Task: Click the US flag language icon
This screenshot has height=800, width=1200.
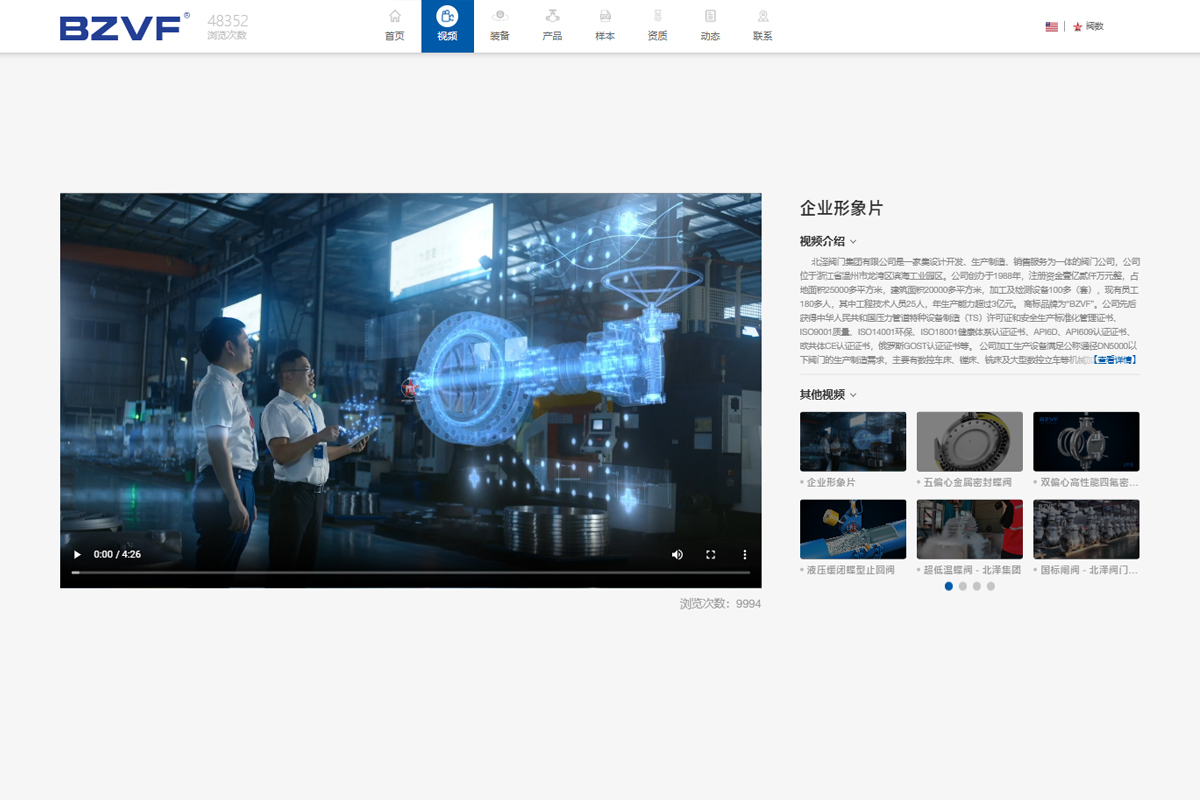Action: coord(1051,27)
